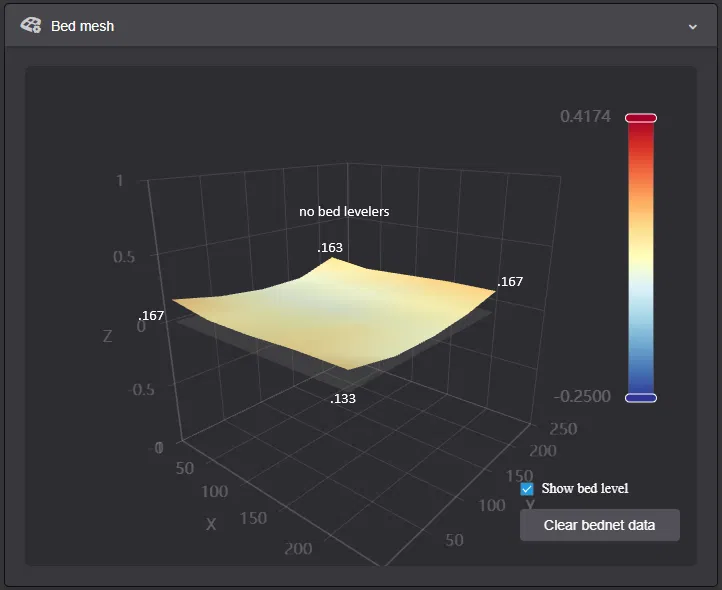Image resolution: width=722 pixels, height=590 pixels.
Task: Click the .133 mesh point label
Action: coord(343,398)
